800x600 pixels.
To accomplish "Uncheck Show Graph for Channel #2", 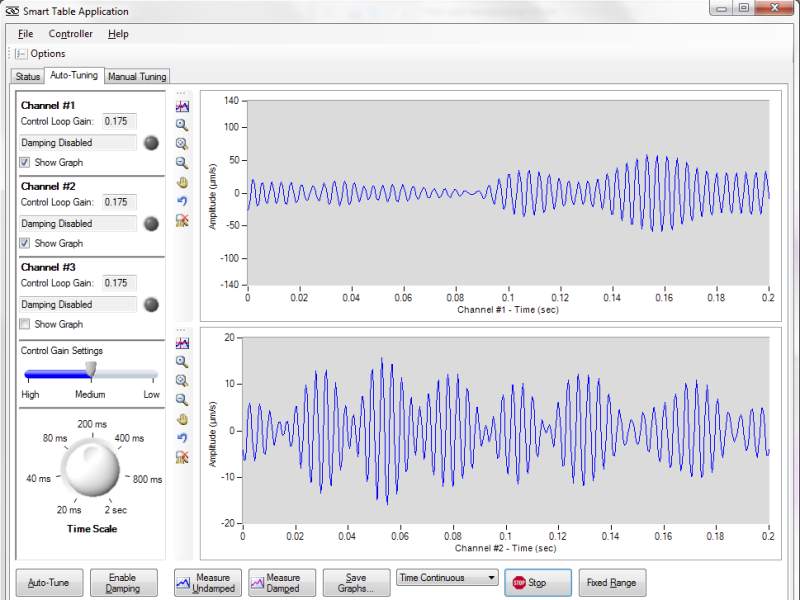I will (25, 243).
